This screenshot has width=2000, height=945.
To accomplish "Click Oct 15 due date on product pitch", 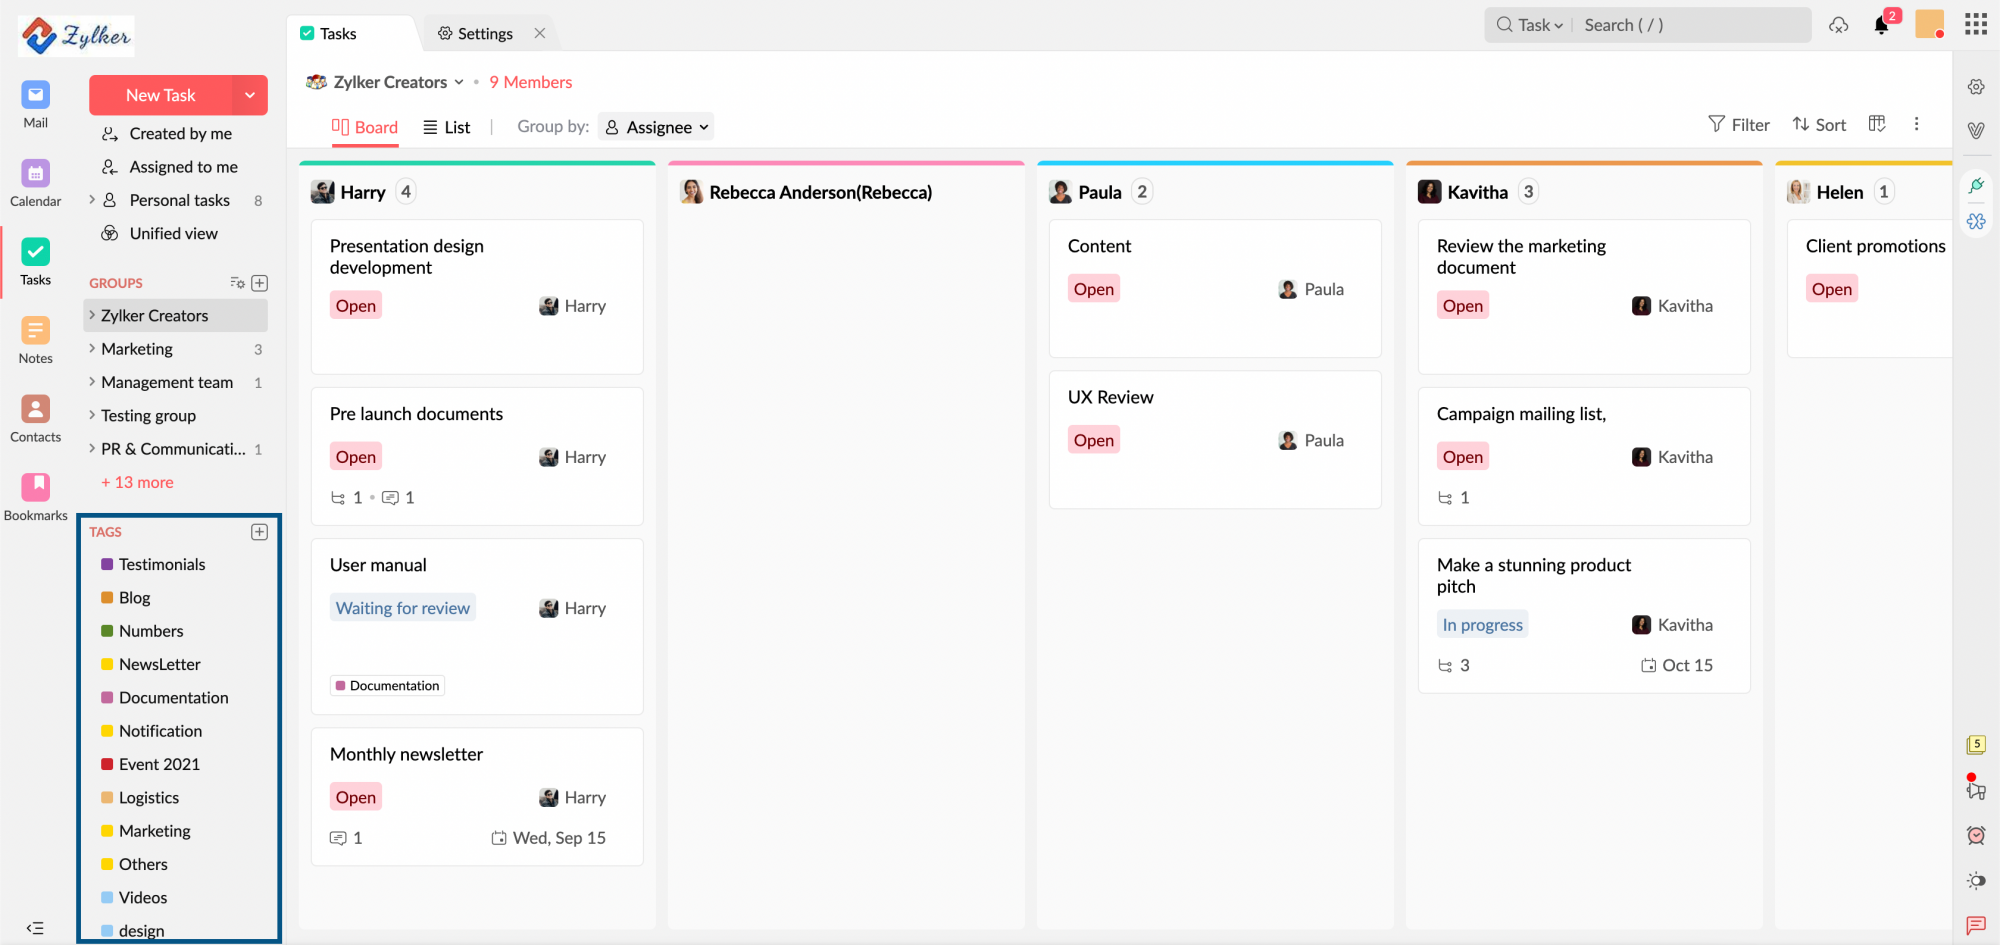I will [1677, 665].
